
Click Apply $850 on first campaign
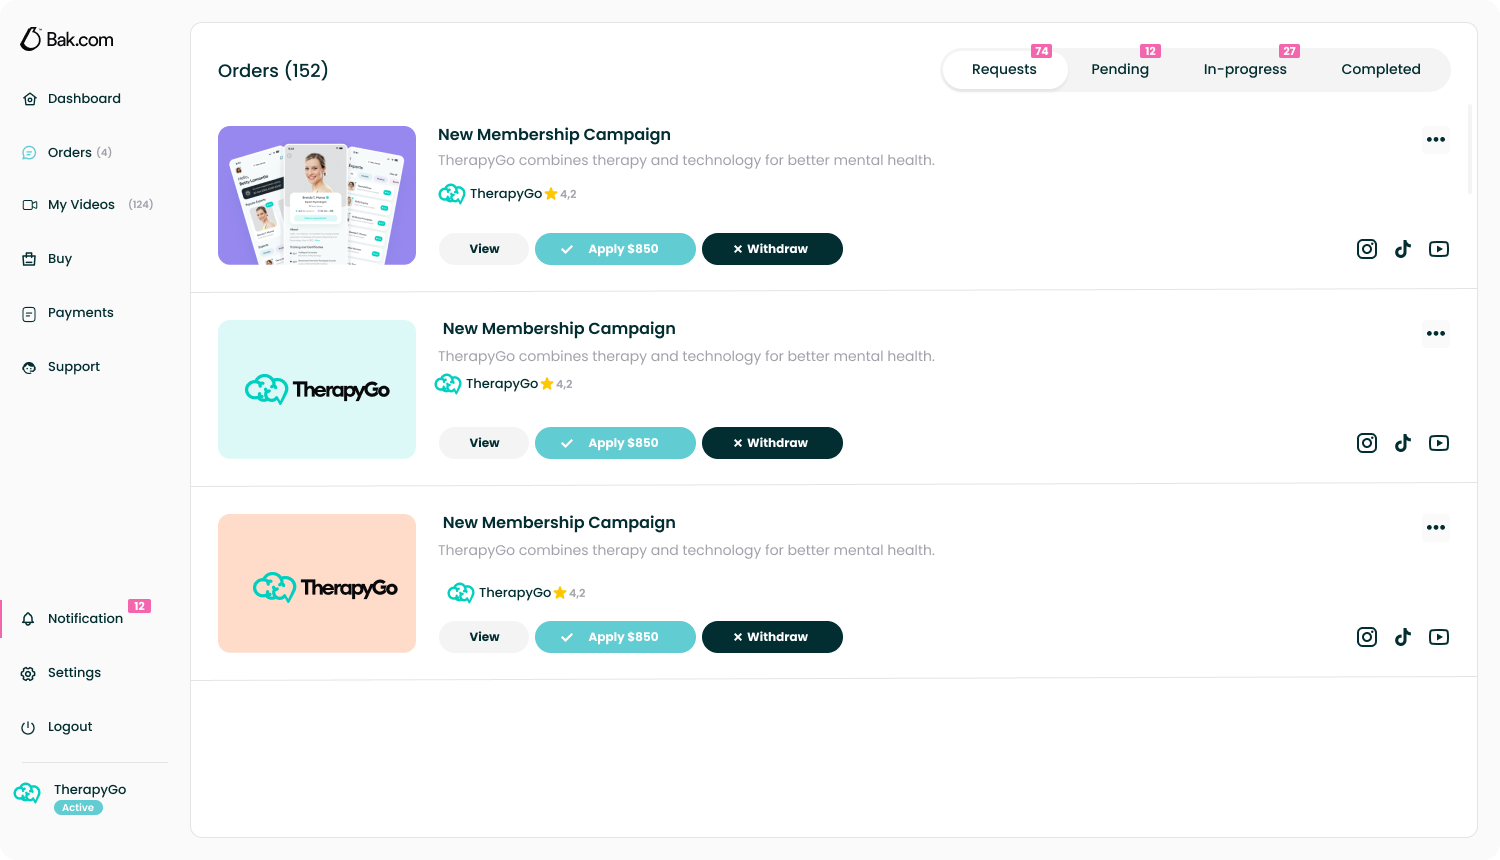615,249
